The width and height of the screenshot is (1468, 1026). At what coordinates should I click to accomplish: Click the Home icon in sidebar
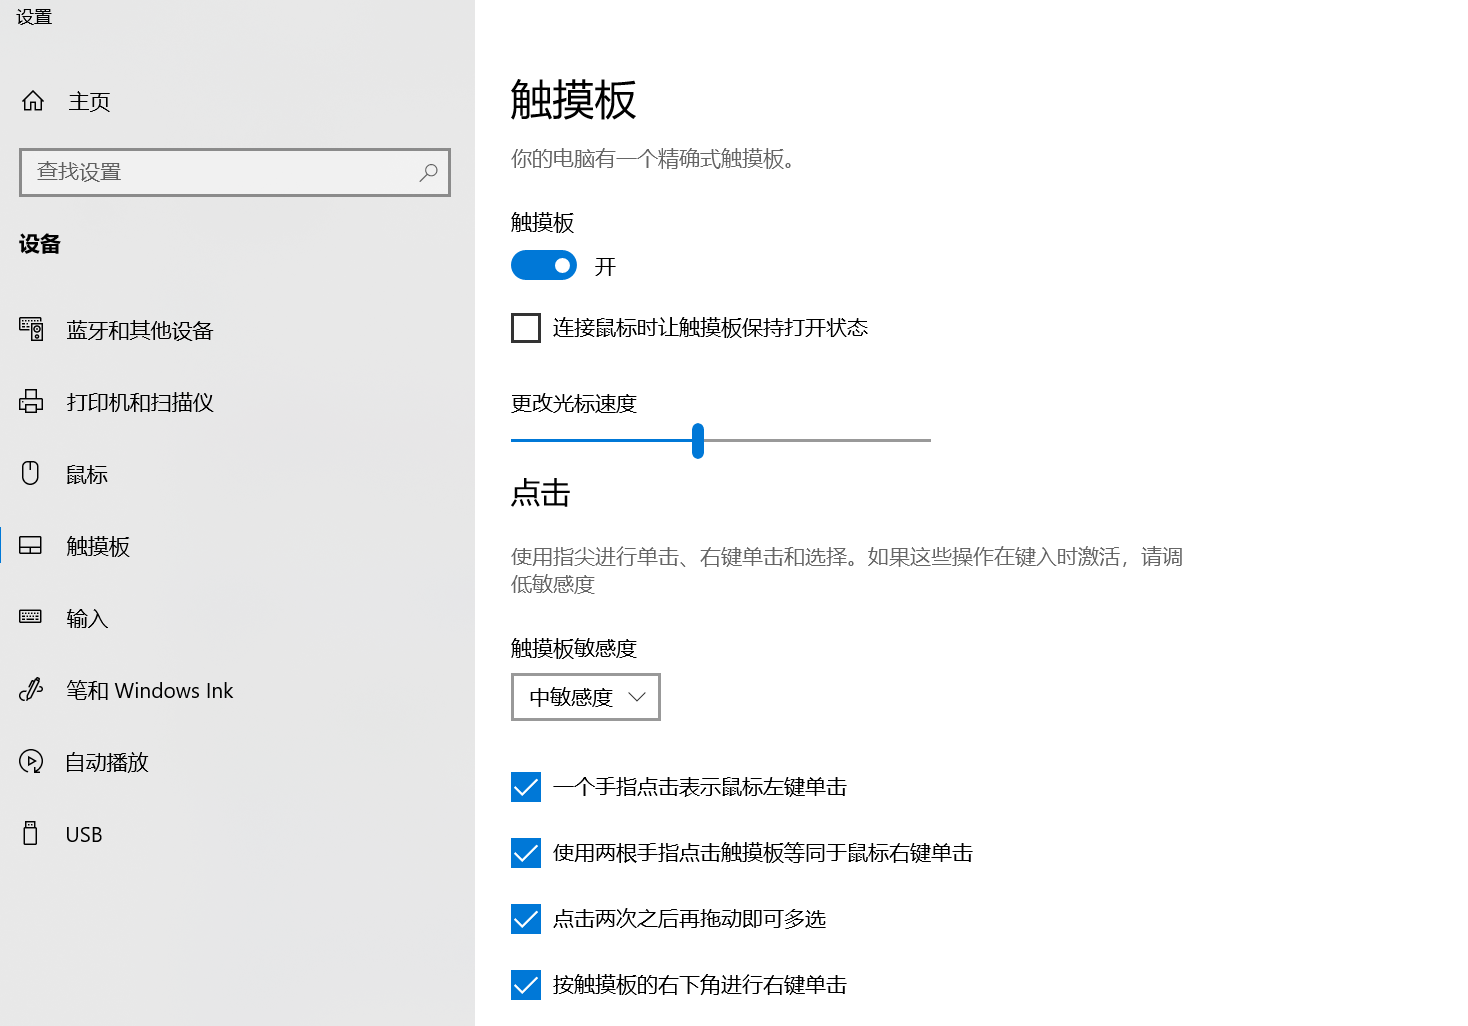[33, 101]
